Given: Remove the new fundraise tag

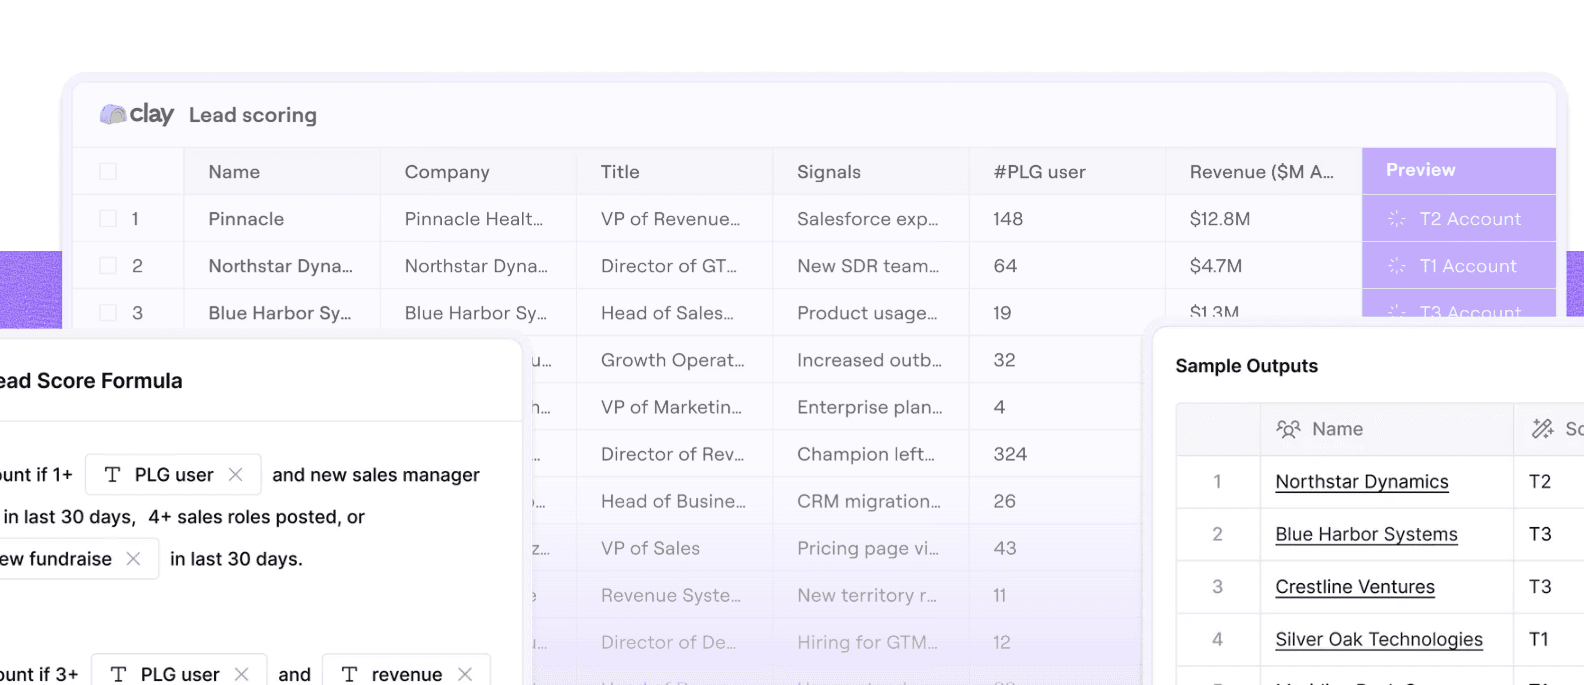Looking at the screenshot, I should pos(133,559).
